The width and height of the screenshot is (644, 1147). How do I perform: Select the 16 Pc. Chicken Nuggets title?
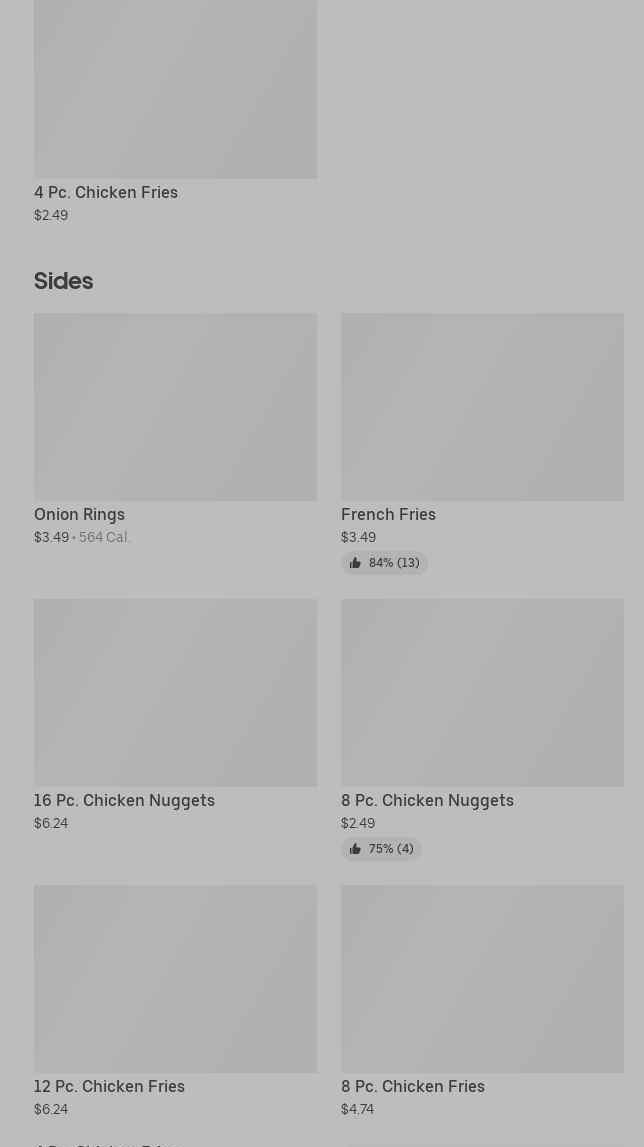pyautogui.click(x=124, y=800)
